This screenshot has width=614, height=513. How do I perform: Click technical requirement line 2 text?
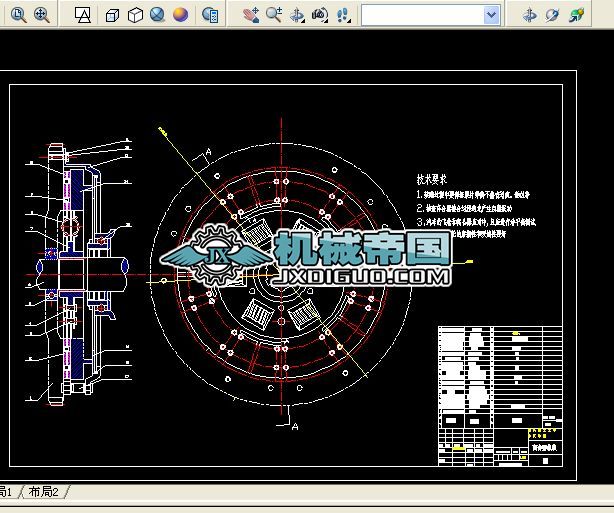464,208
